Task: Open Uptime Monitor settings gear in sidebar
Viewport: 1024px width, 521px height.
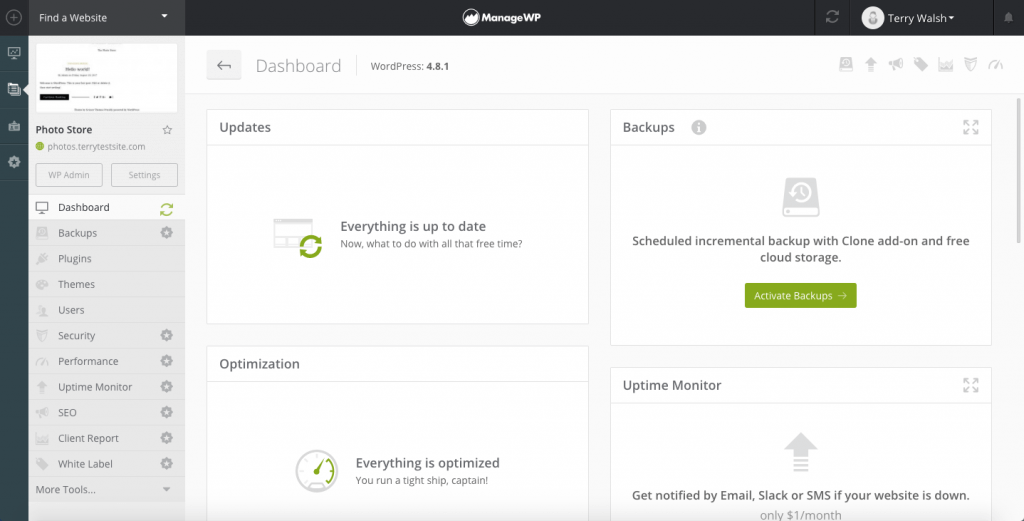Action: click(x=167, y=387)
